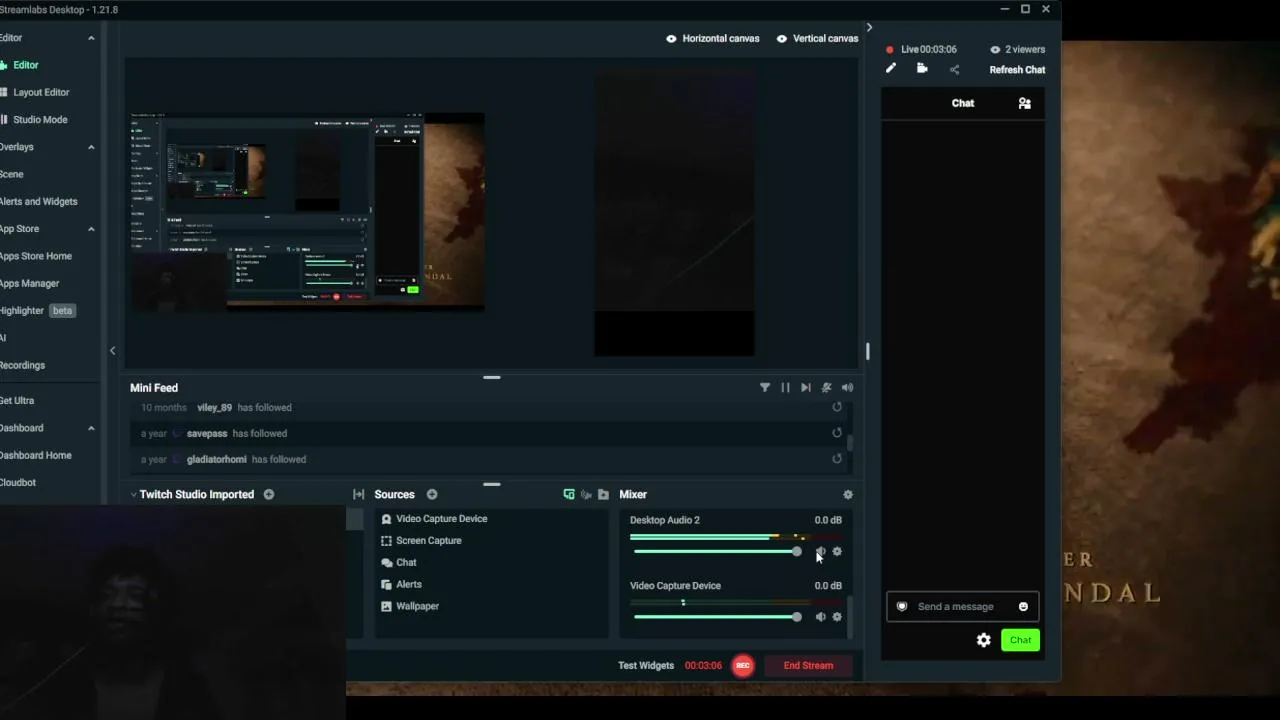Add a new scene next to Twitch Studio Imported
Image resolution: width=1280 pixels, height=720 pixels.
click(x=269, y=495)
